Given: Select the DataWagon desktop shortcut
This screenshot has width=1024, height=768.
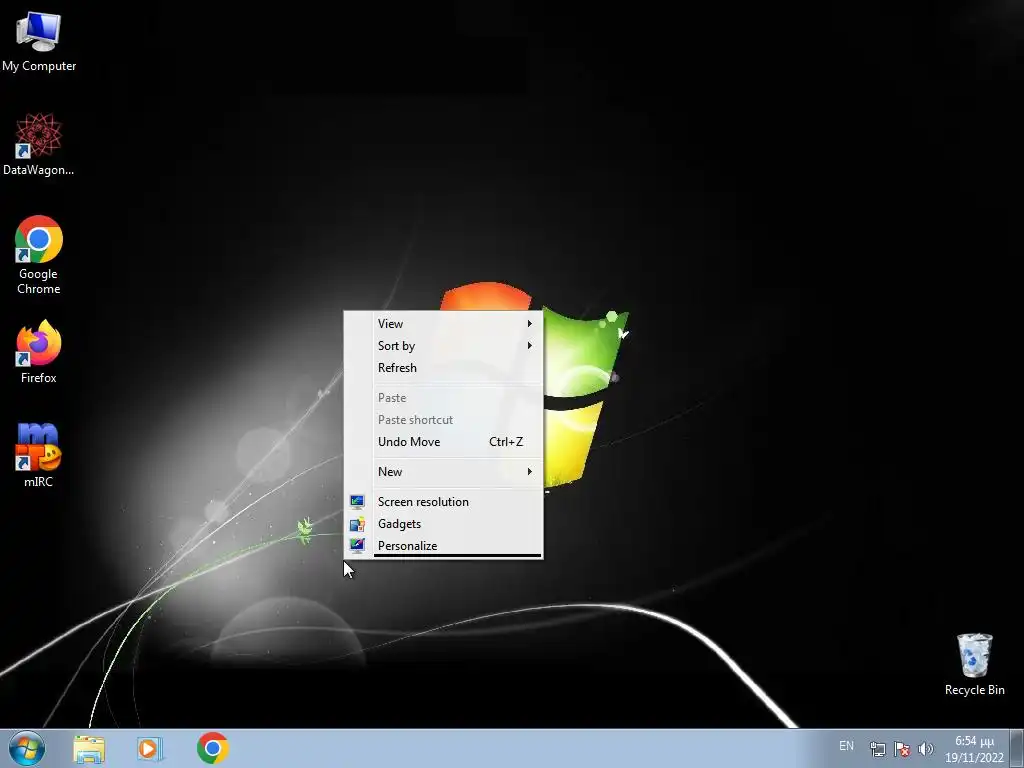Looking at the screenshot, I should (39, 144).
